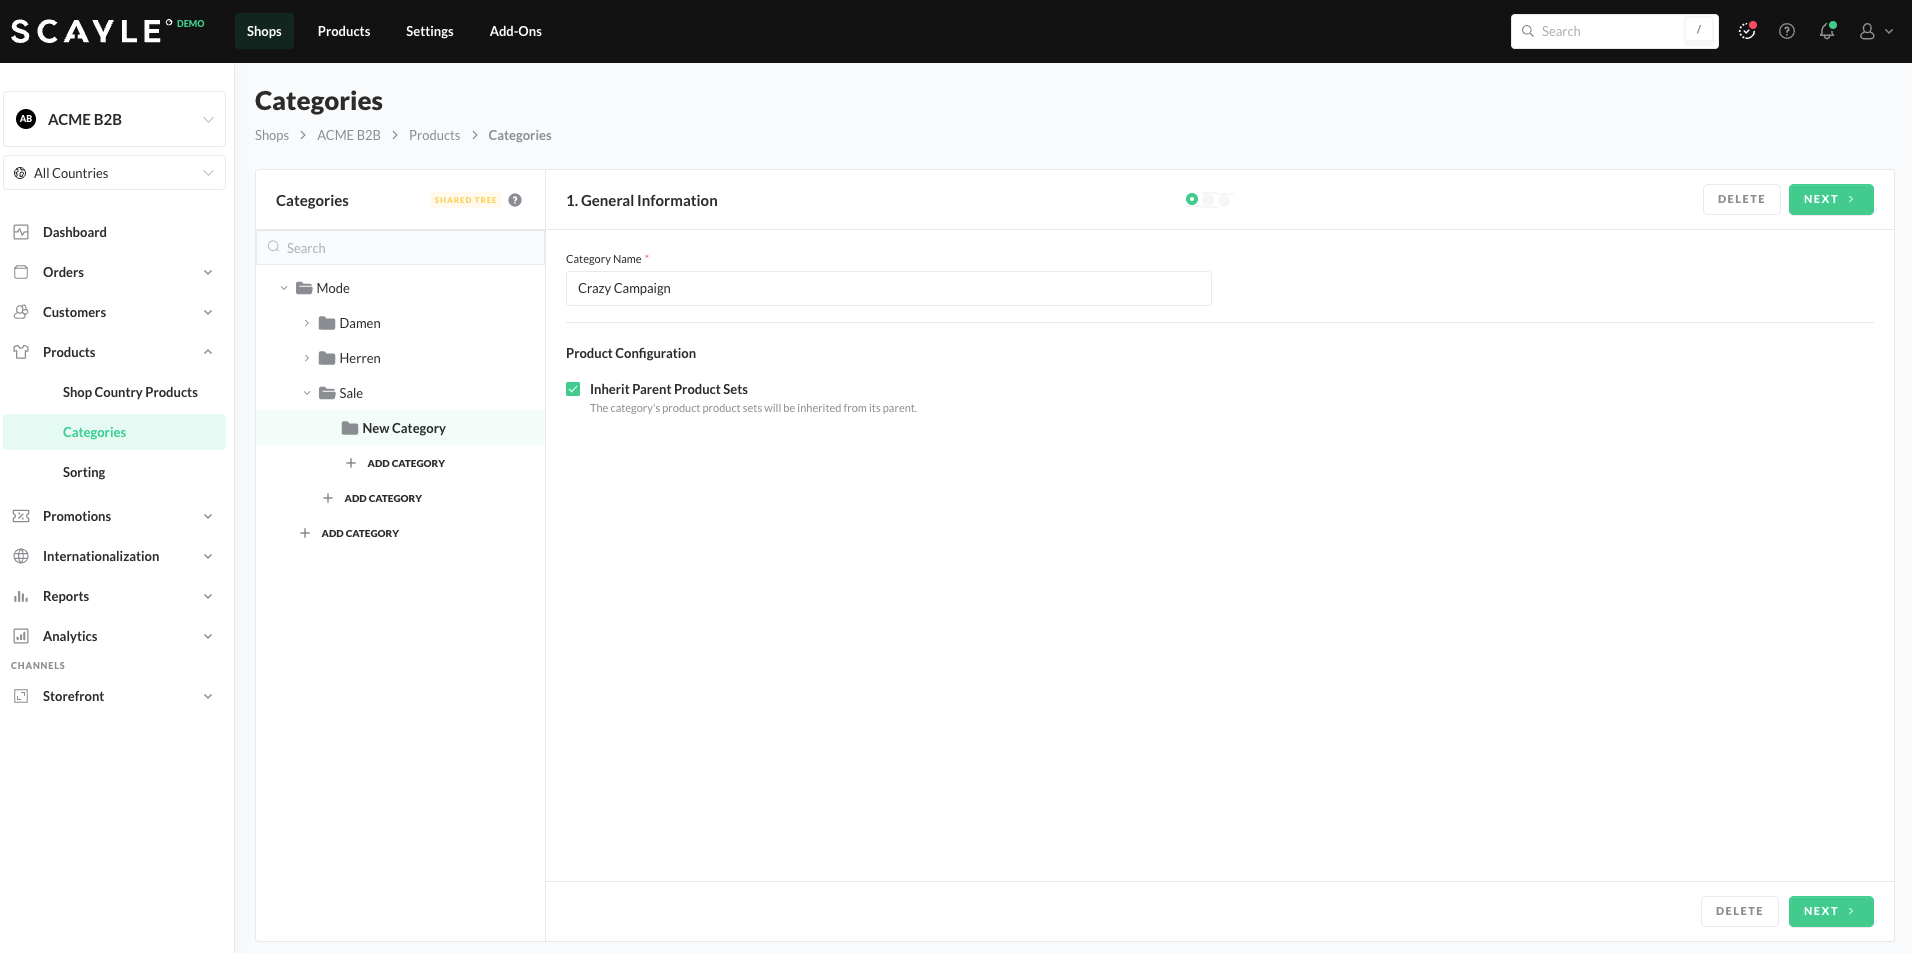Expand the Damen category
Image resolution: width=1912 pixels, height=953 pixels.
point(307,323)
